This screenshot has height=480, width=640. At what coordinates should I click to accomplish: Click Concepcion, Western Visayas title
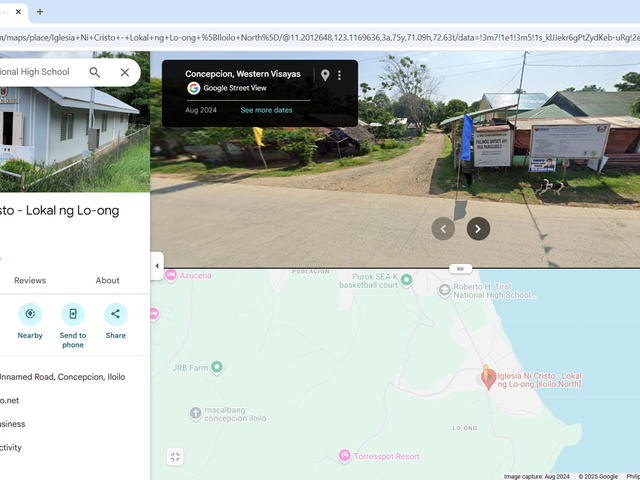[x=243, y=74]
